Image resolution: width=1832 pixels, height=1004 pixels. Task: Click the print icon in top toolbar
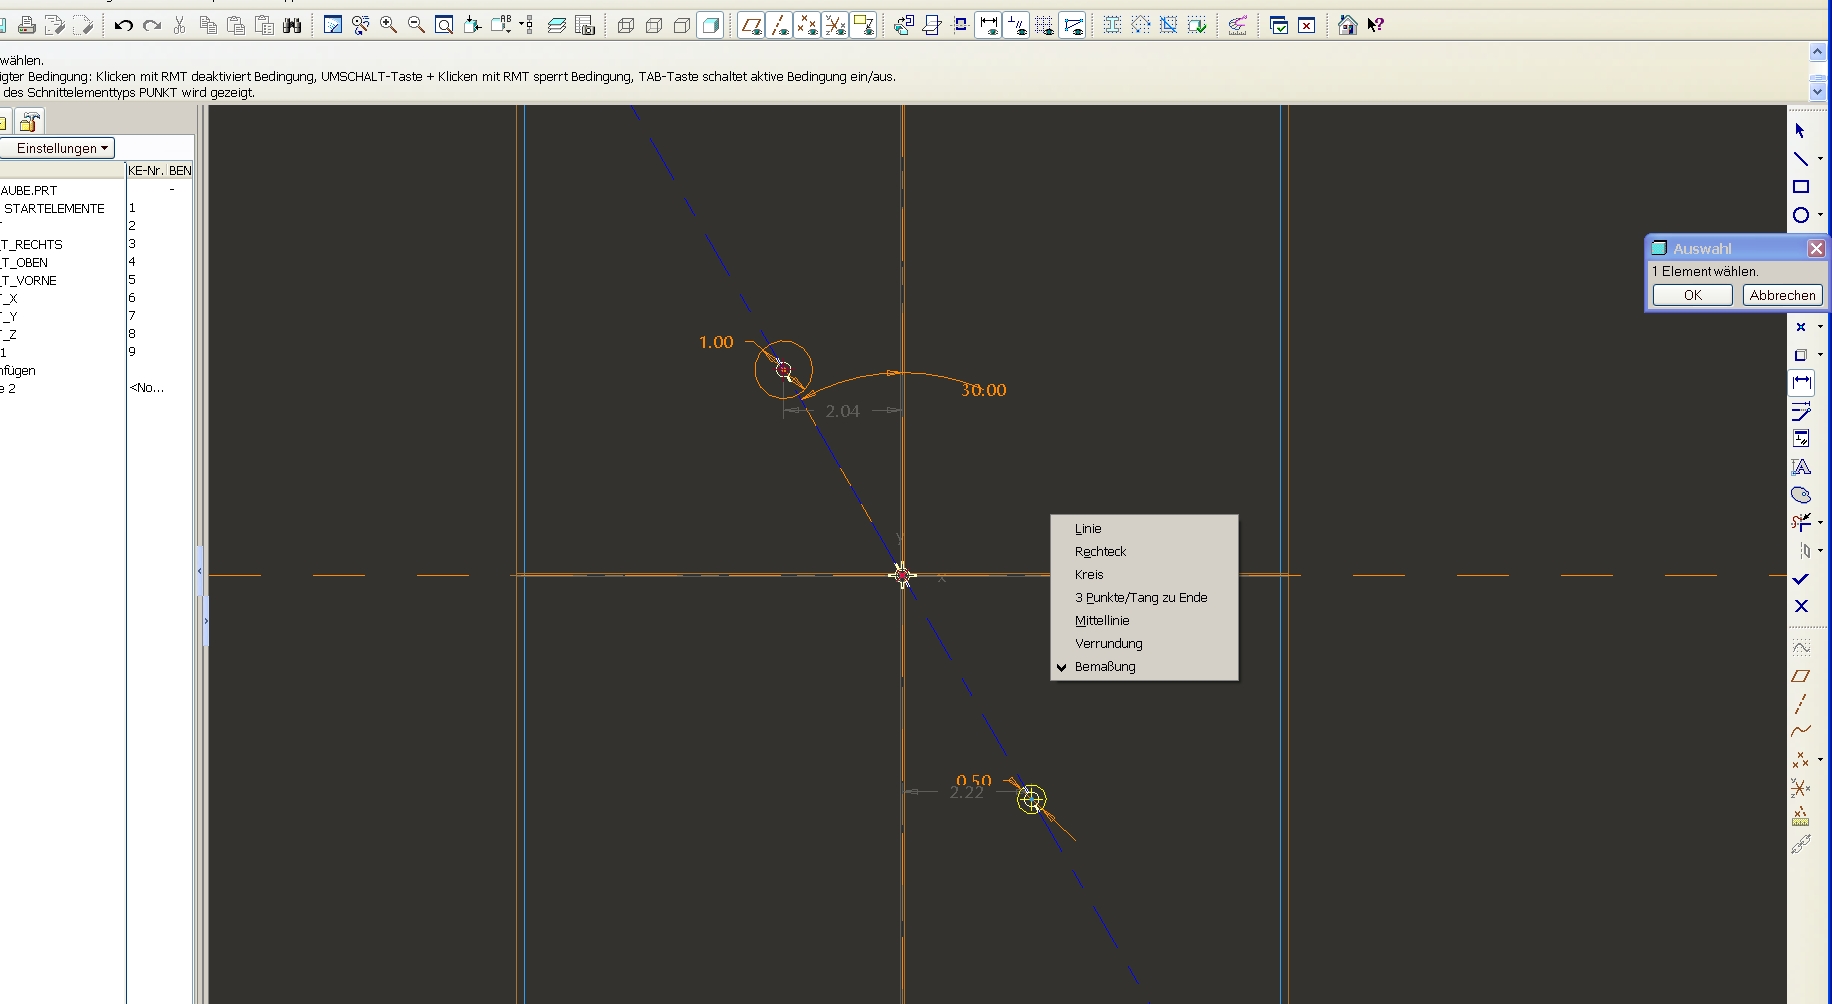click(x=27, y=25)
